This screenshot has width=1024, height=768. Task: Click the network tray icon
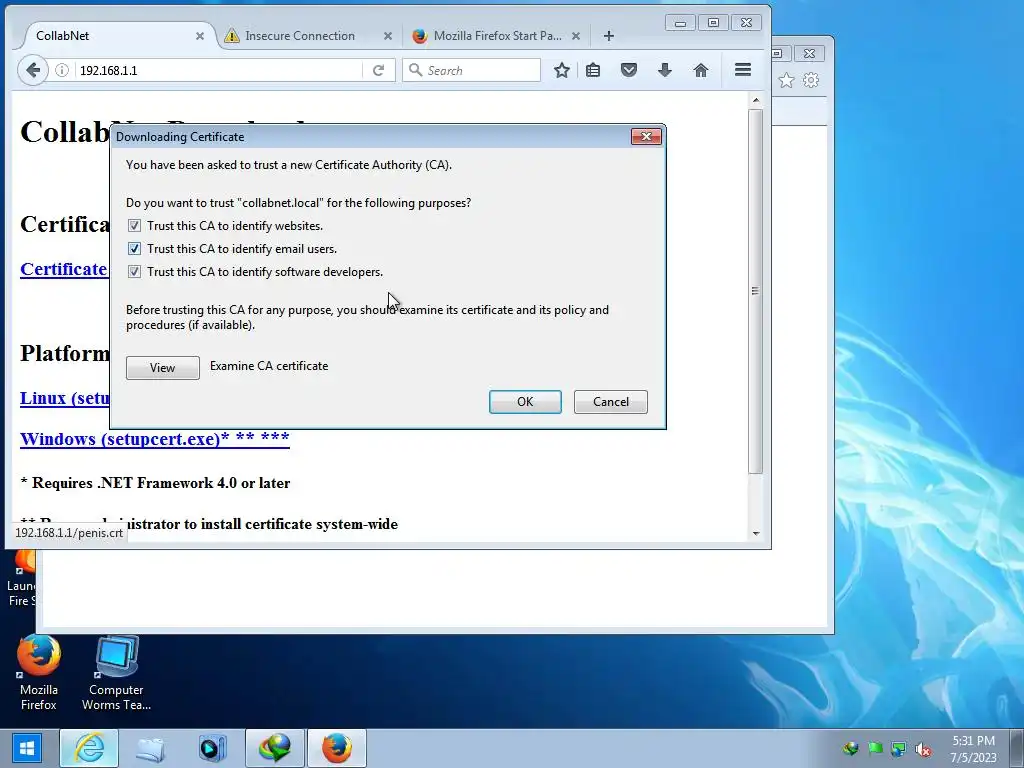[899, 748]
